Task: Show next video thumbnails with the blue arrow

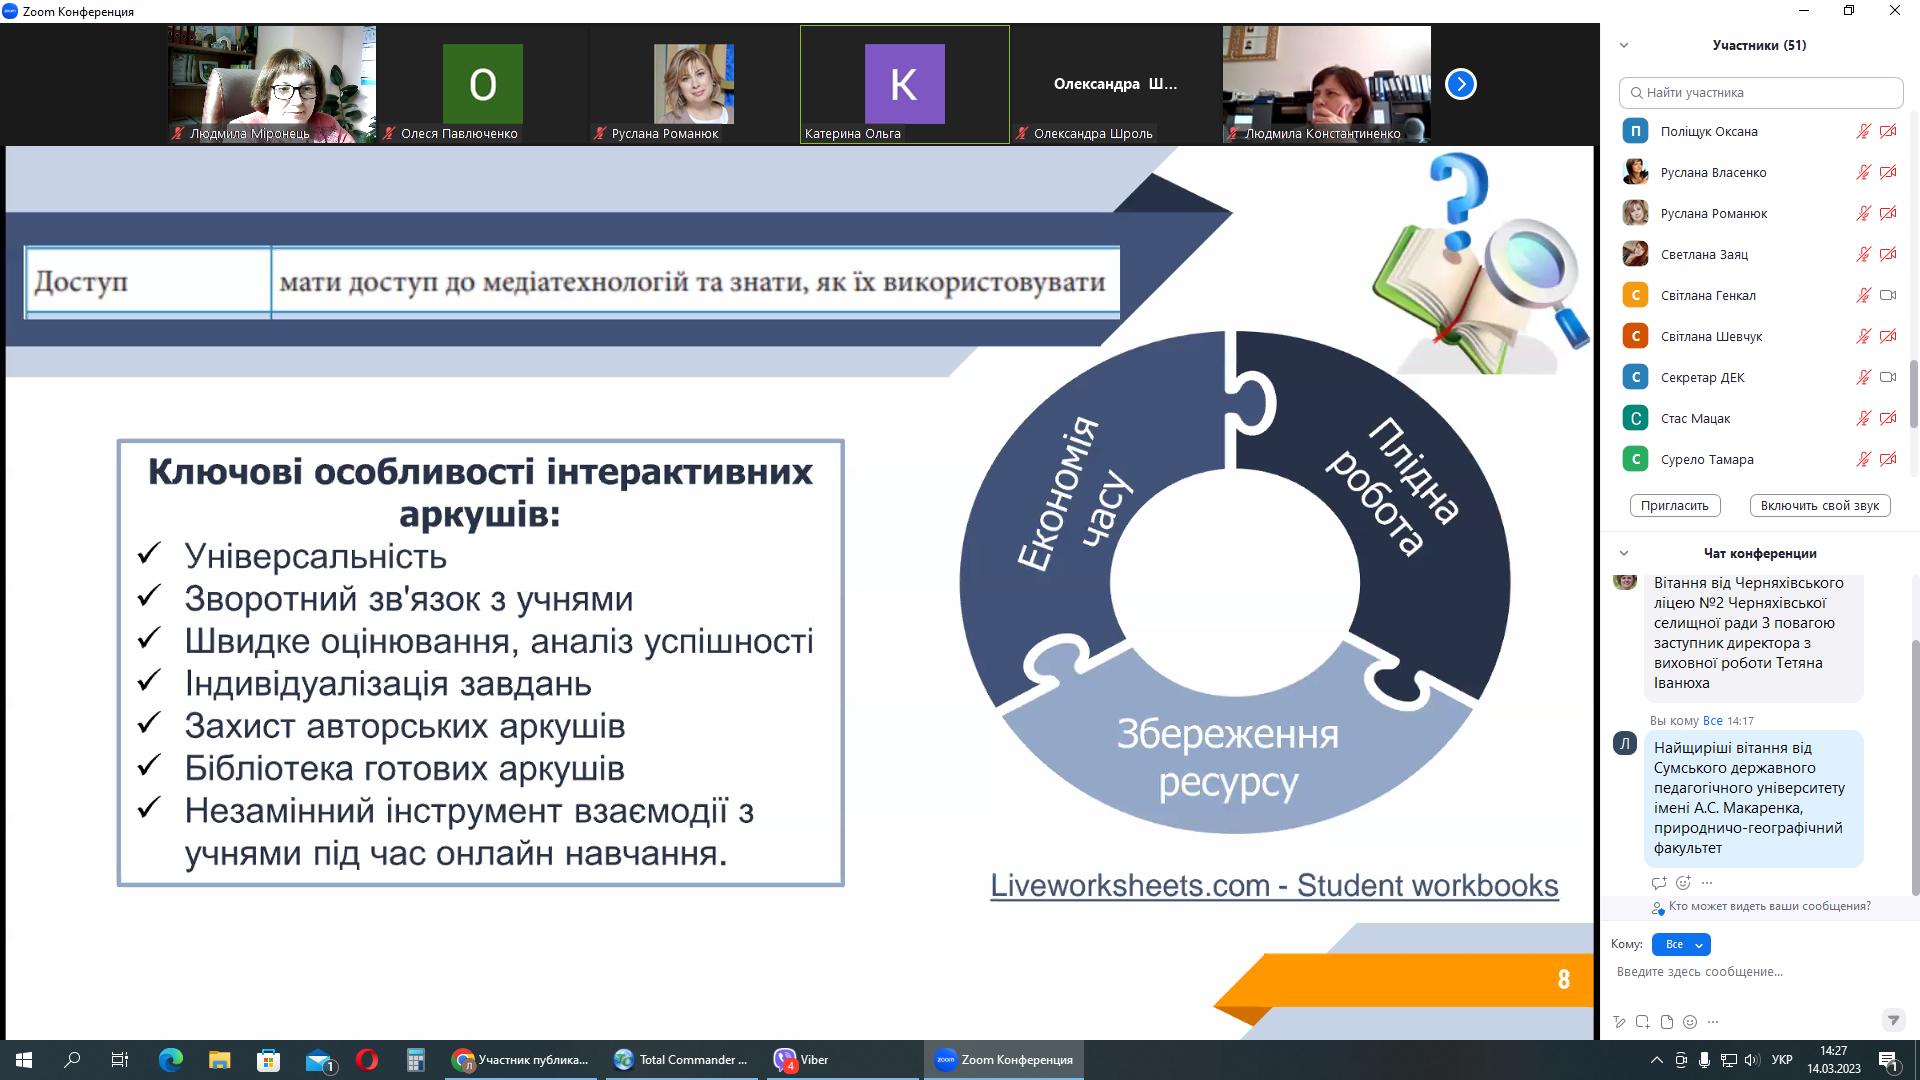Action: point(1460,84)
